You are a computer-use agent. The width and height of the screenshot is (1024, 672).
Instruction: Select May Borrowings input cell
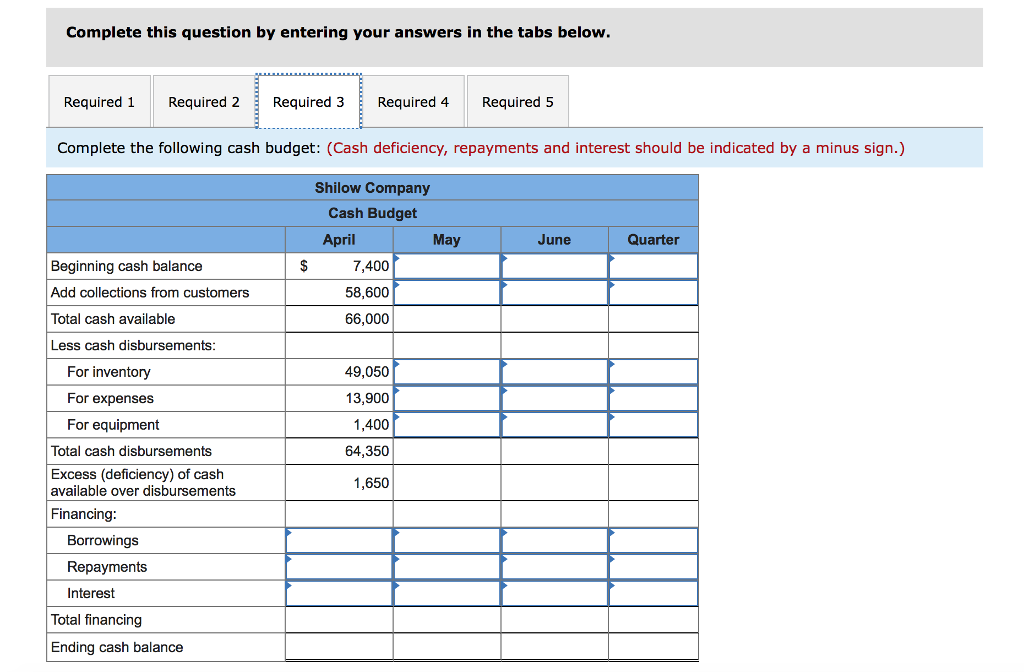(x=447, y=541)
